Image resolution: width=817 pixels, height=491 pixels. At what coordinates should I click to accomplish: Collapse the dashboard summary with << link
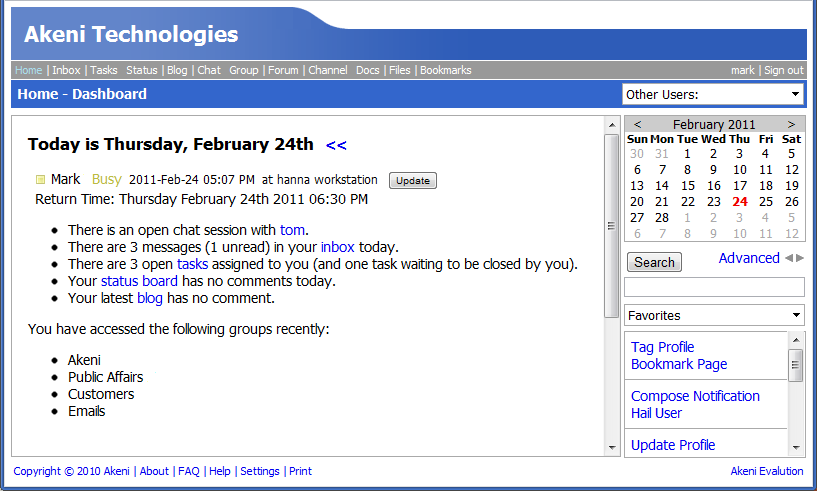coord(336,145)
